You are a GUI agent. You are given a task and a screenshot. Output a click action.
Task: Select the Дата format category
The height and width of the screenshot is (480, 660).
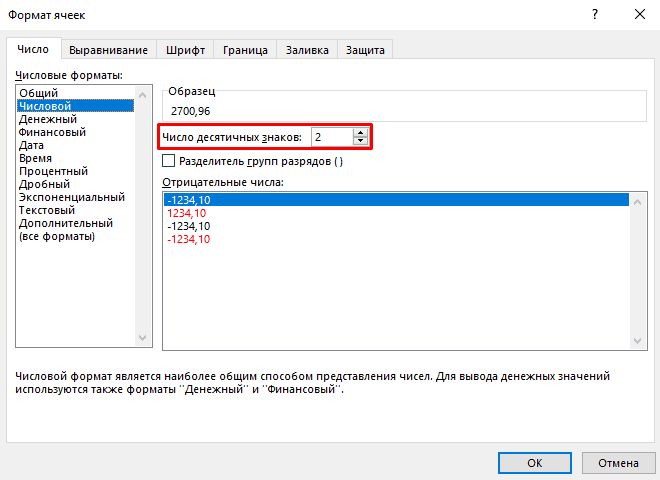point(31,145)
